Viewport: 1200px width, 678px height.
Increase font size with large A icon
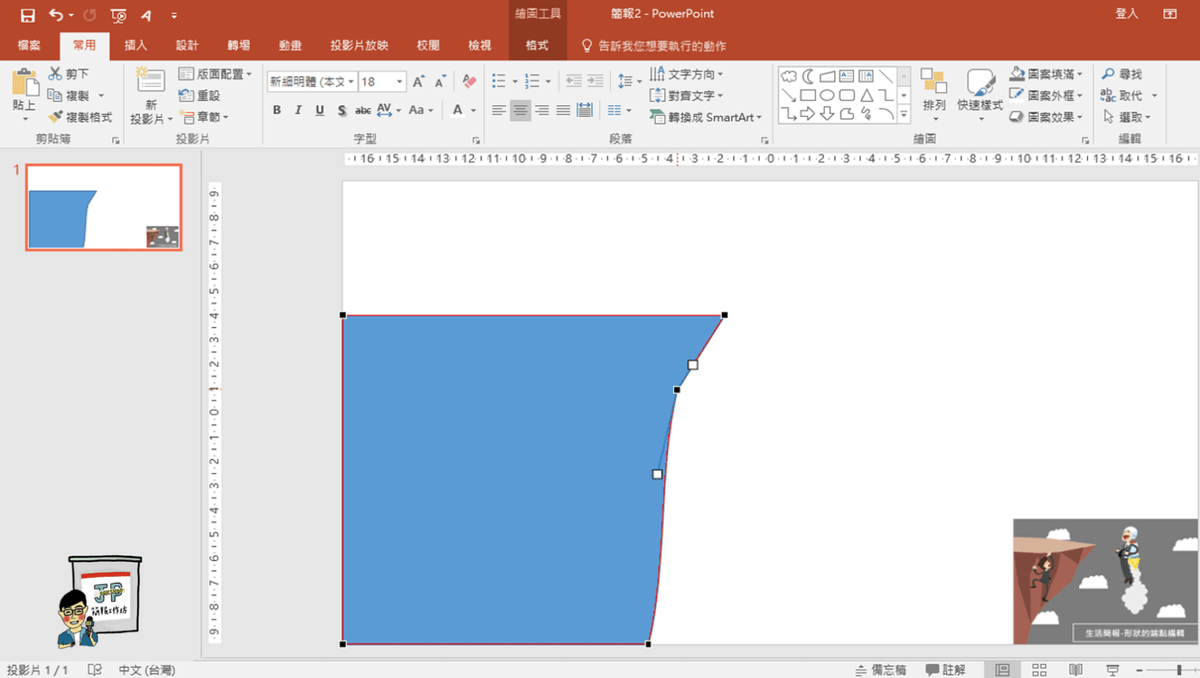[x=419, y=82]
